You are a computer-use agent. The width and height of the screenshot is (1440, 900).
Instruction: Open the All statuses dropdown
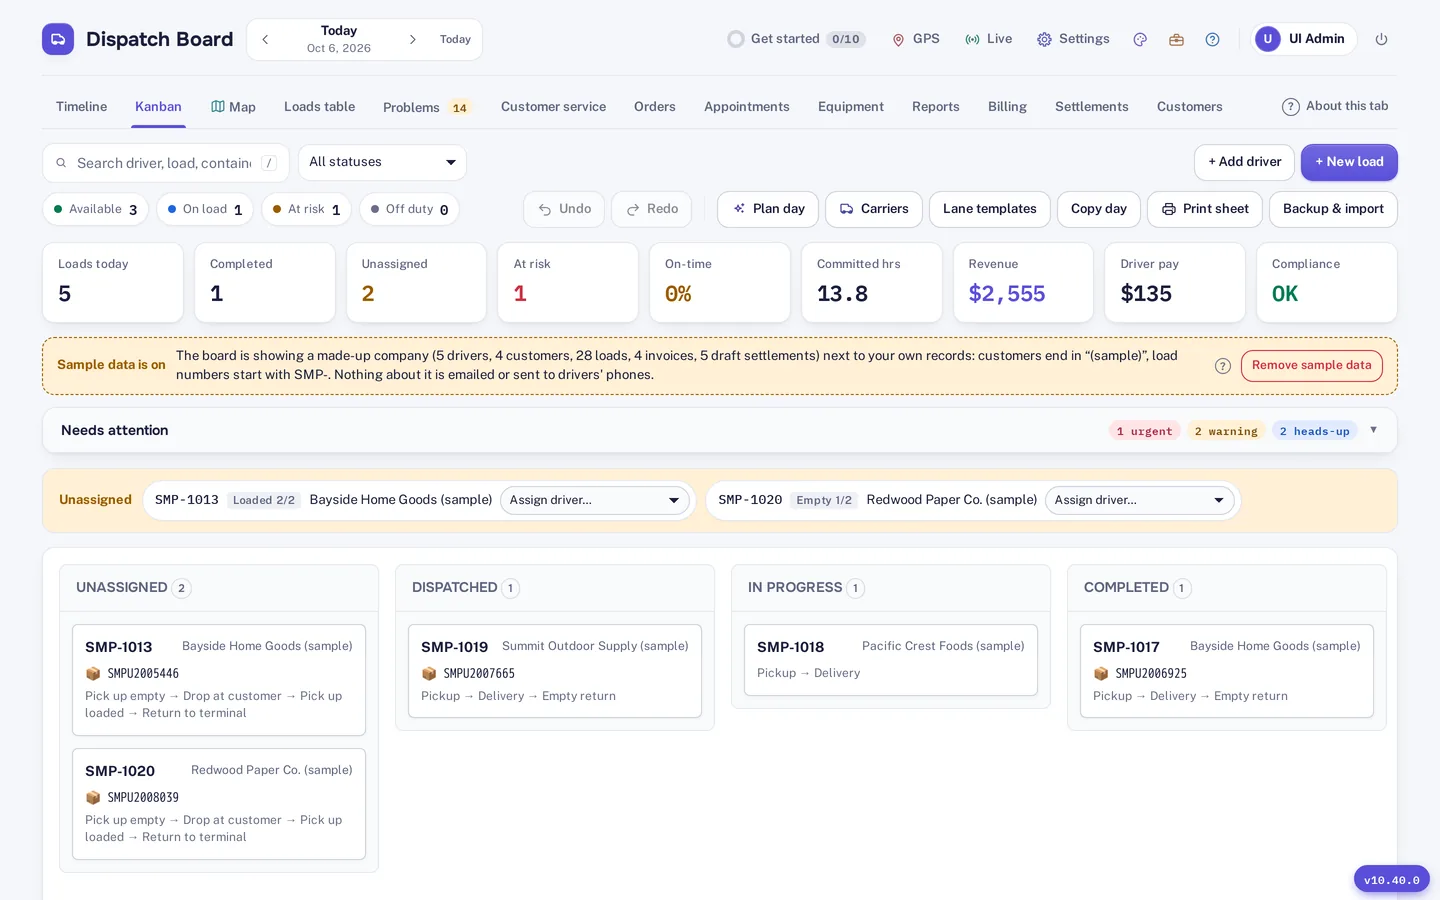tap(382, 162)
